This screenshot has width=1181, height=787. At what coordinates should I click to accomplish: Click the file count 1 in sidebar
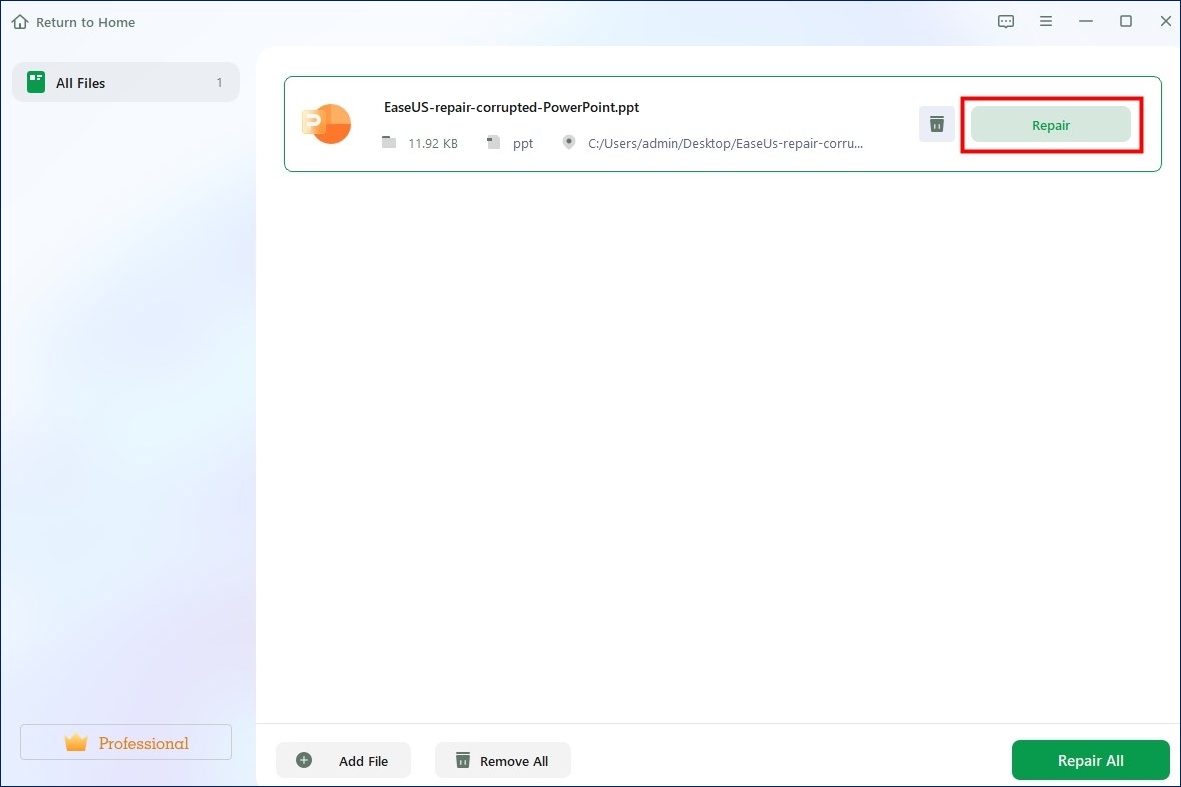coord(219,83)
